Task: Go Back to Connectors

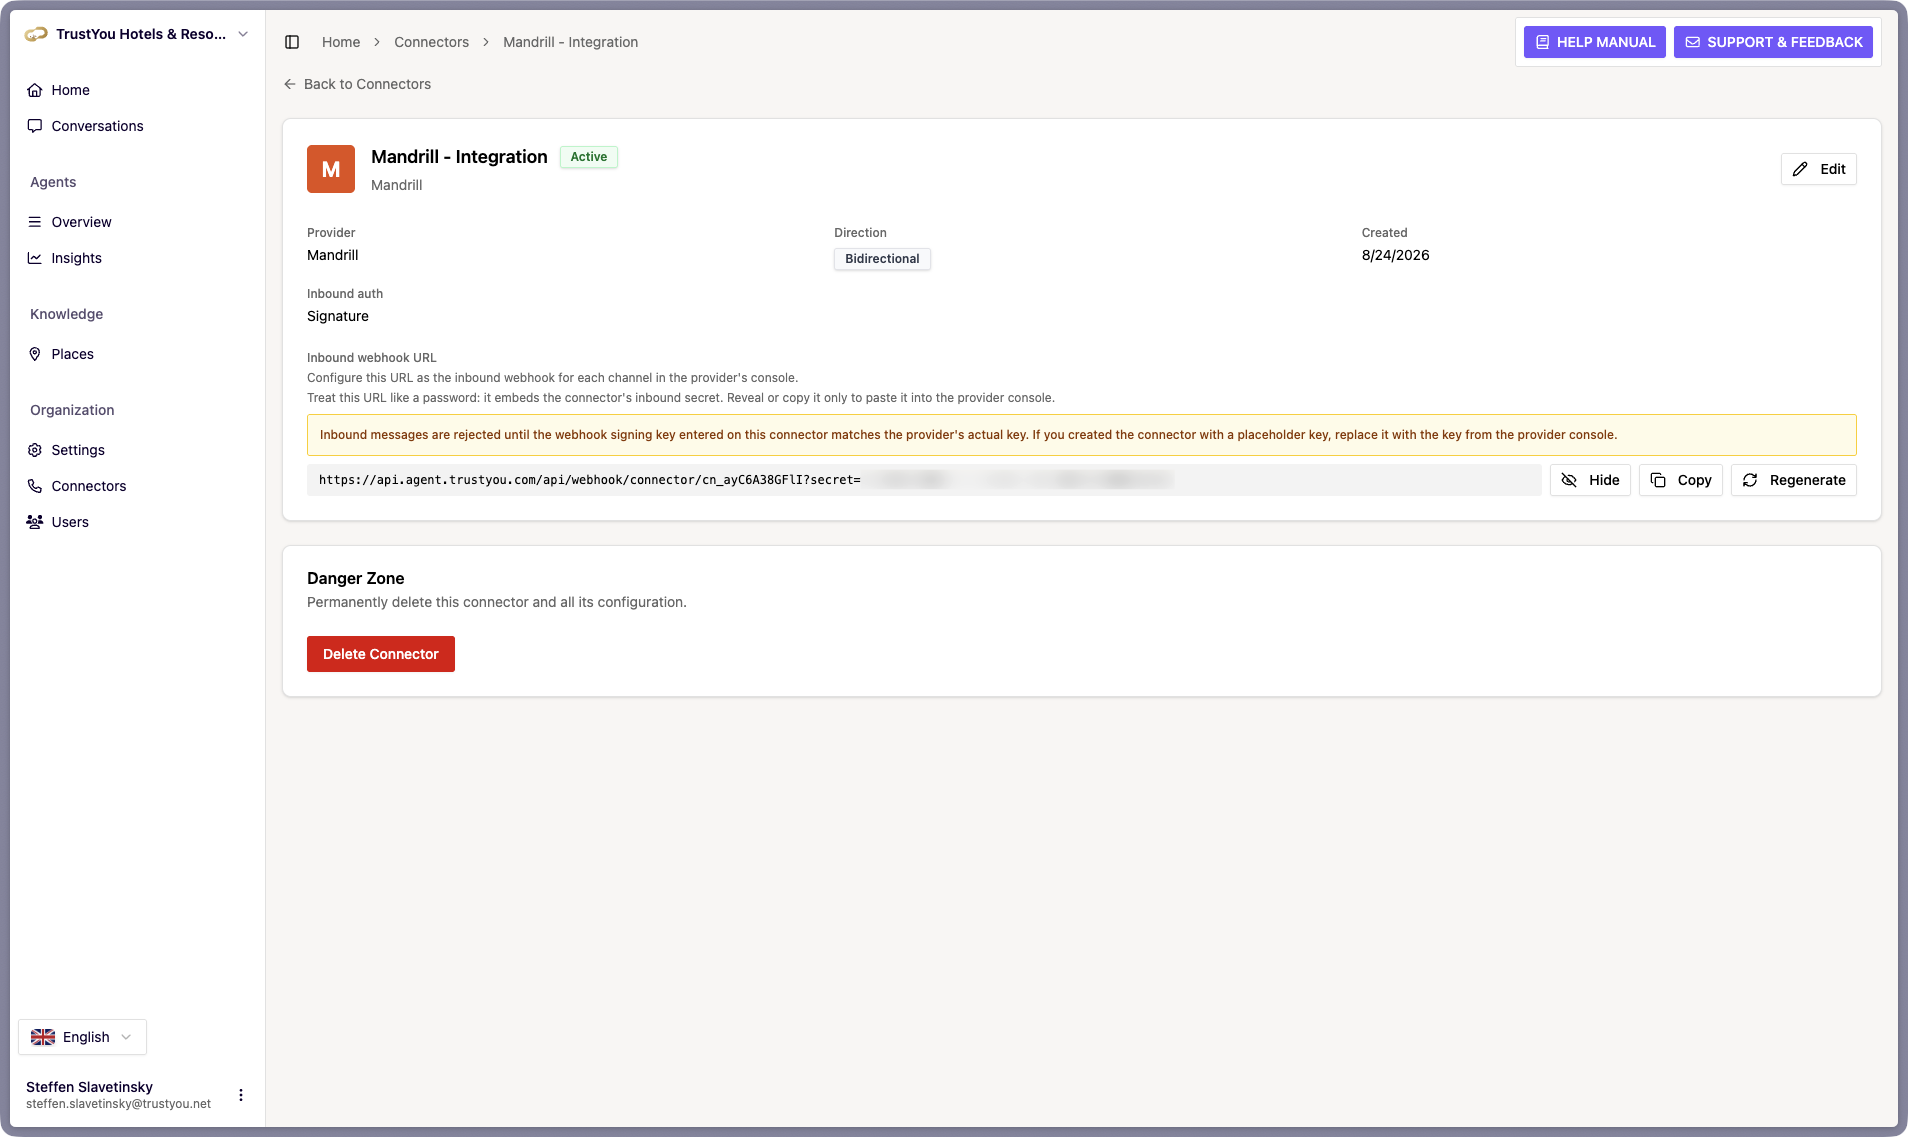Action: pos(357,84)
